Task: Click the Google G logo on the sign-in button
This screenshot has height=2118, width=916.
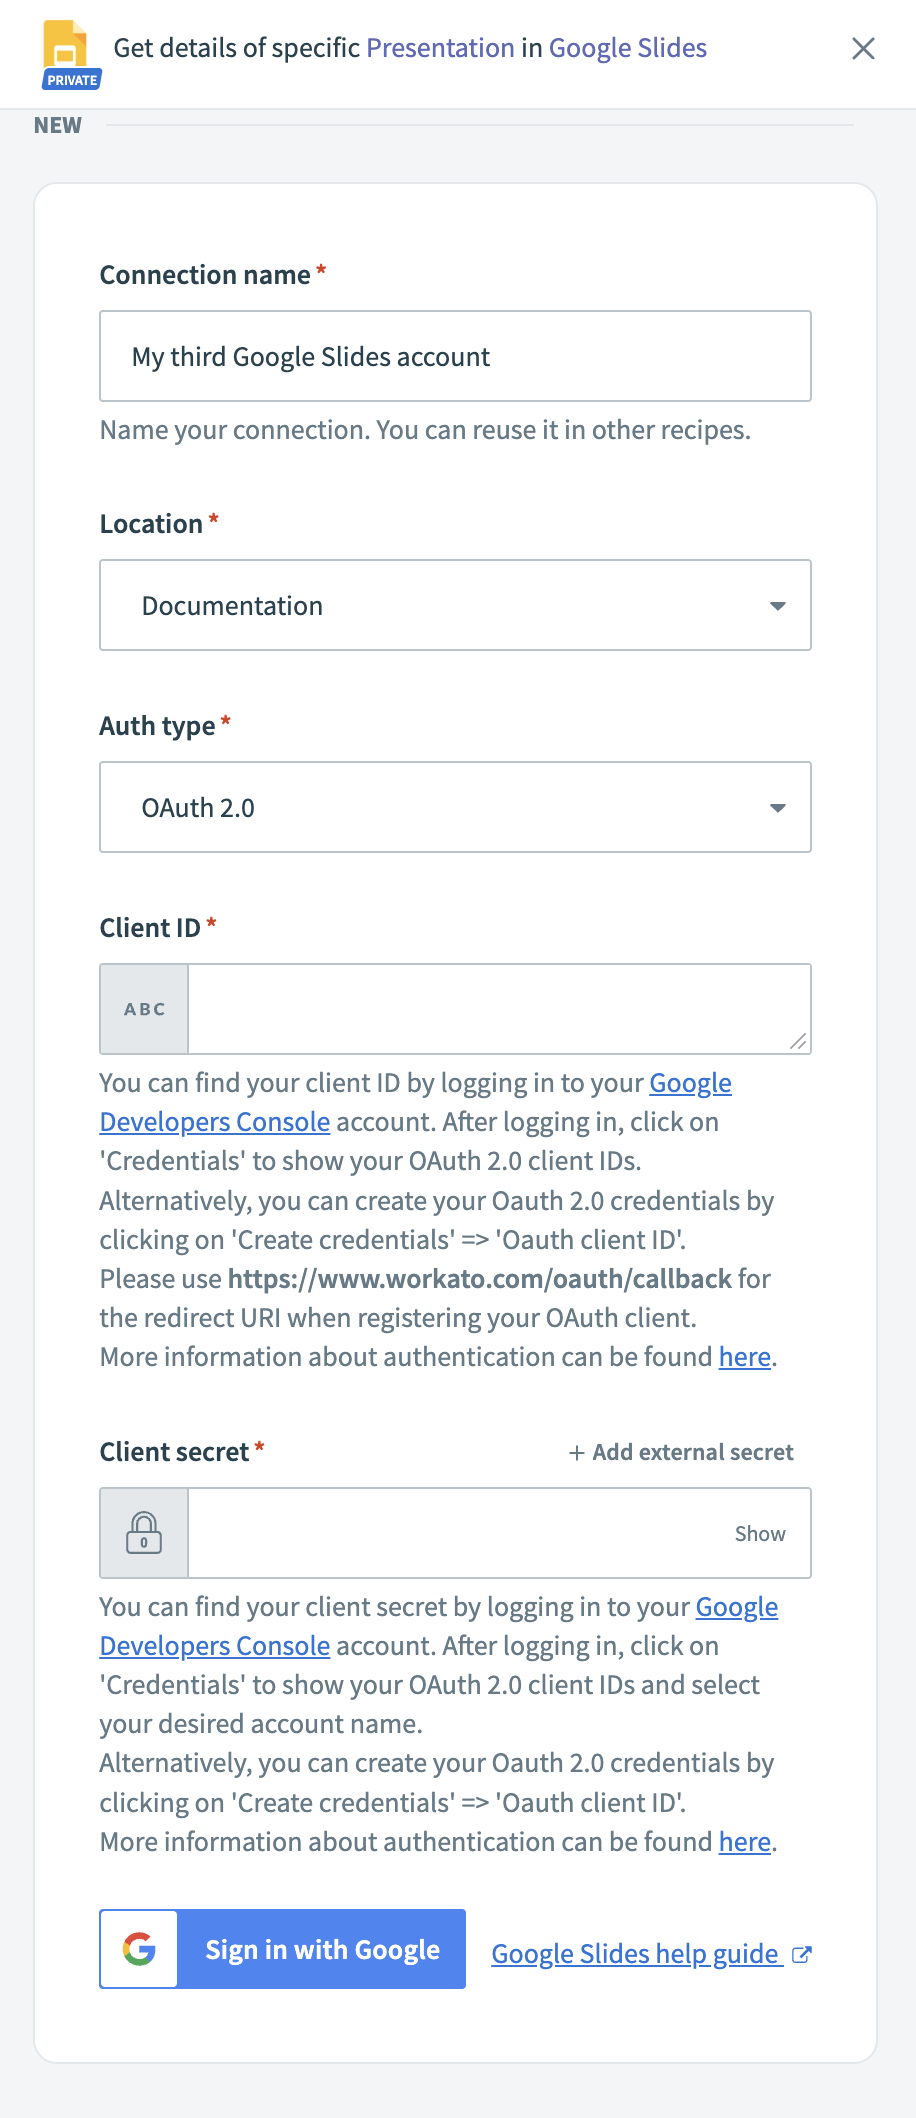Action: [x=139, y=1948]
